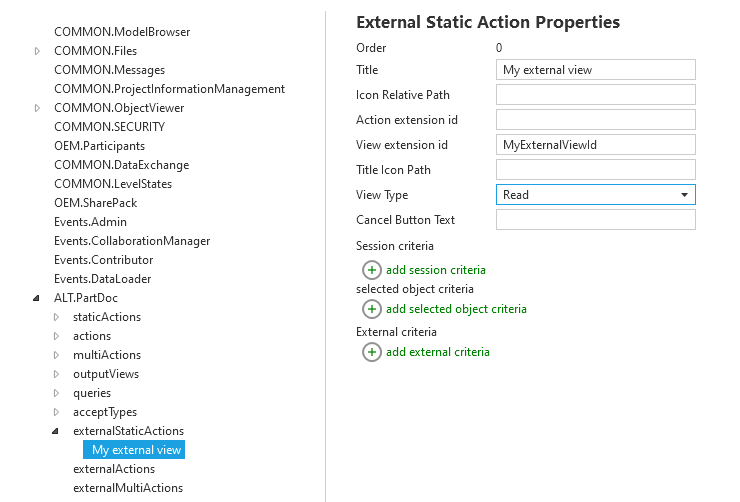Click the add external criteria link
740x502 pixels.
click(x=437, y=352)
